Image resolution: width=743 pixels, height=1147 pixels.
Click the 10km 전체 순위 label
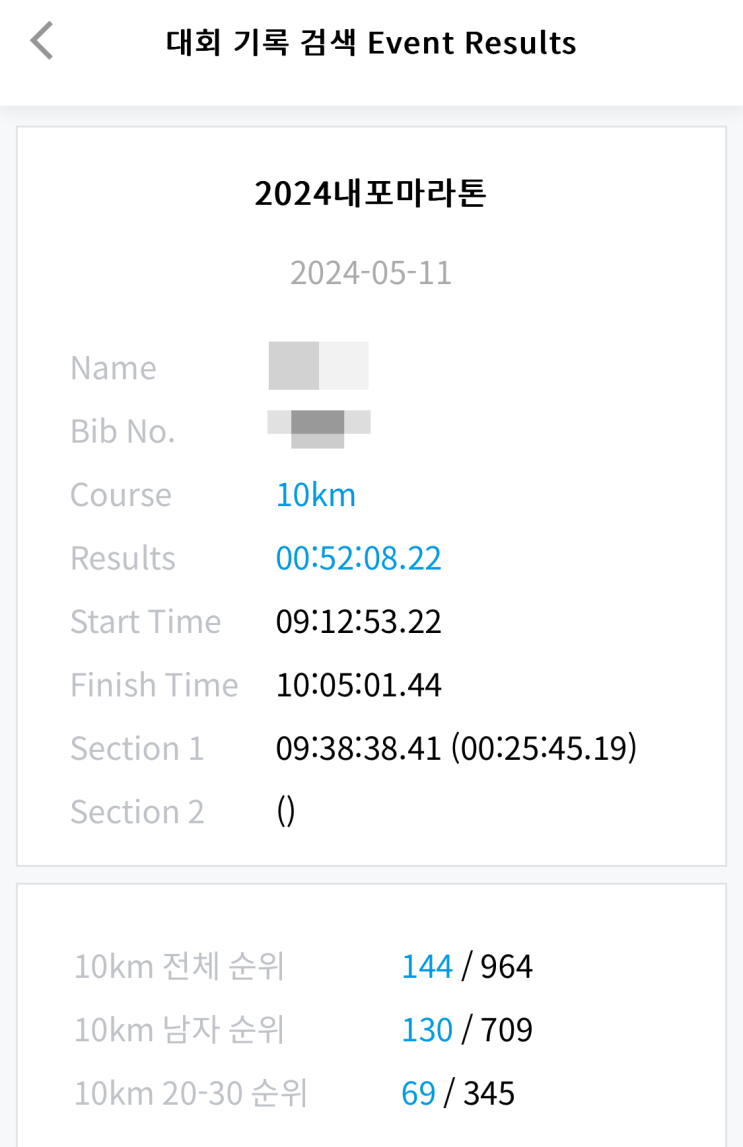tap(180, 967)
